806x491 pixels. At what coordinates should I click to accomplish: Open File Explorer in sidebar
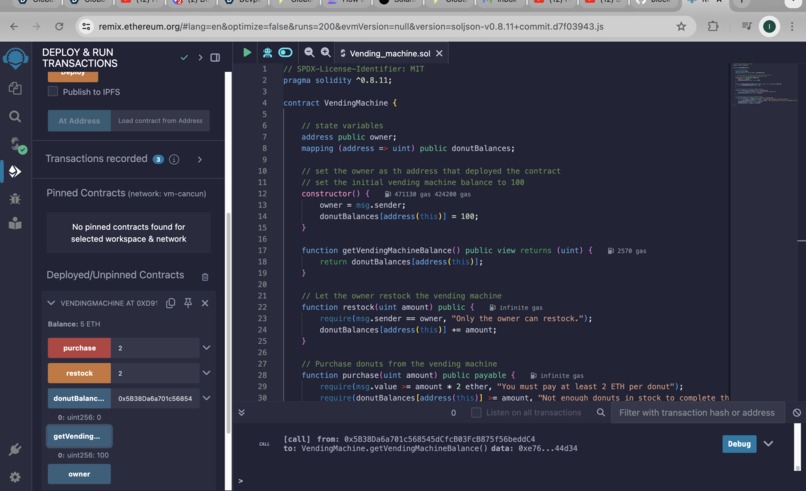click(x=15, y=88)
